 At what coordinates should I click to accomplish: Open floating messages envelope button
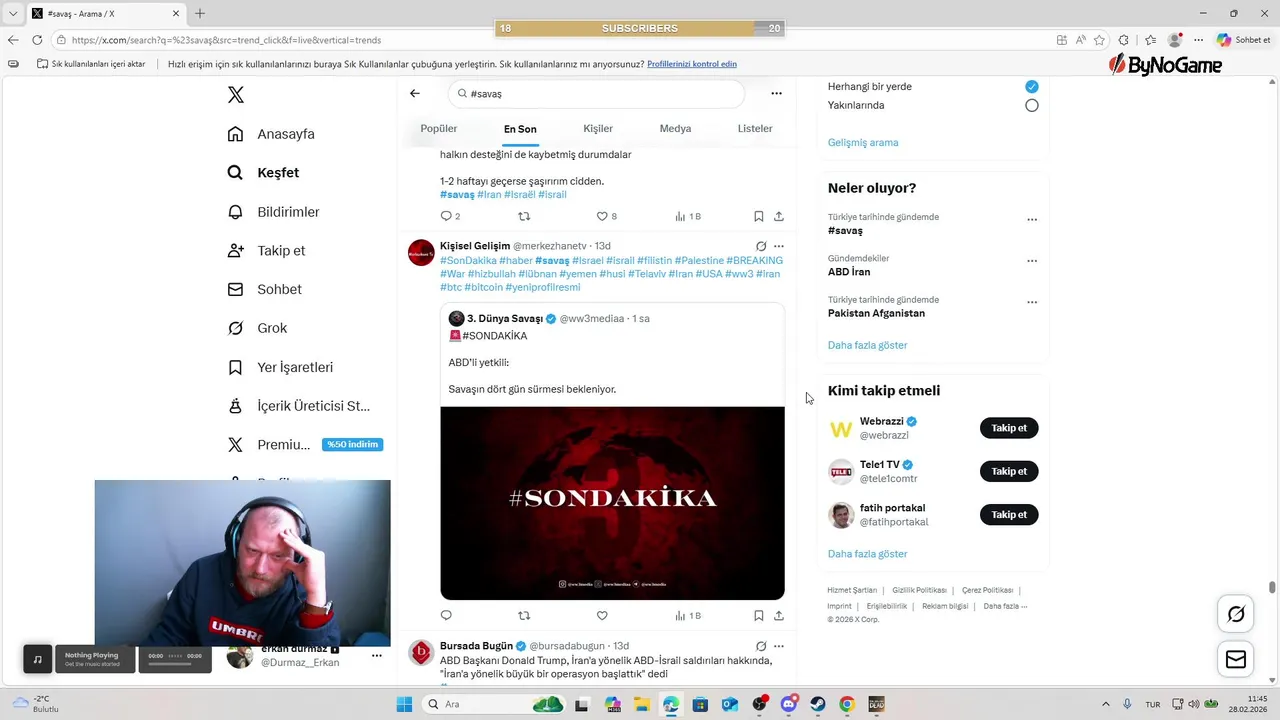1236,659
